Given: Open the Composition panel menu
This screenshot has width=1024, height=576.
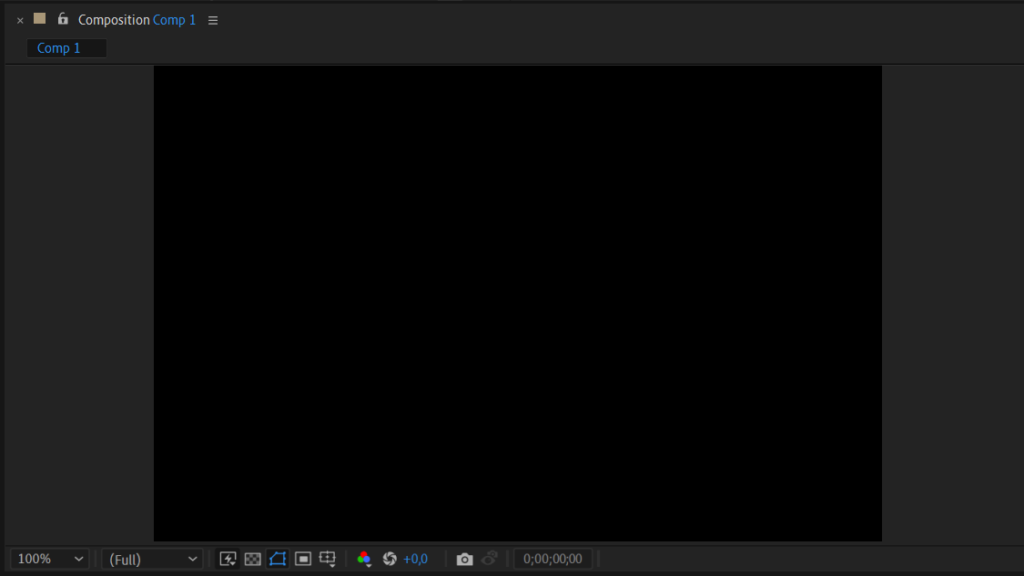Looking at the screenshot, I should click(x=213, y=19).
